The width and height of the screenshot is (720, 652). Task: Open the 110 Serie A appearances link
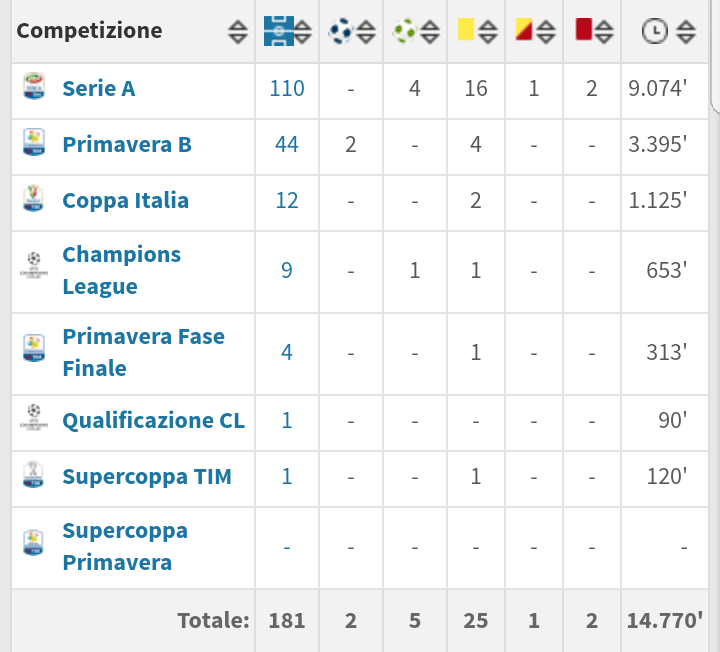coord(287,88)
